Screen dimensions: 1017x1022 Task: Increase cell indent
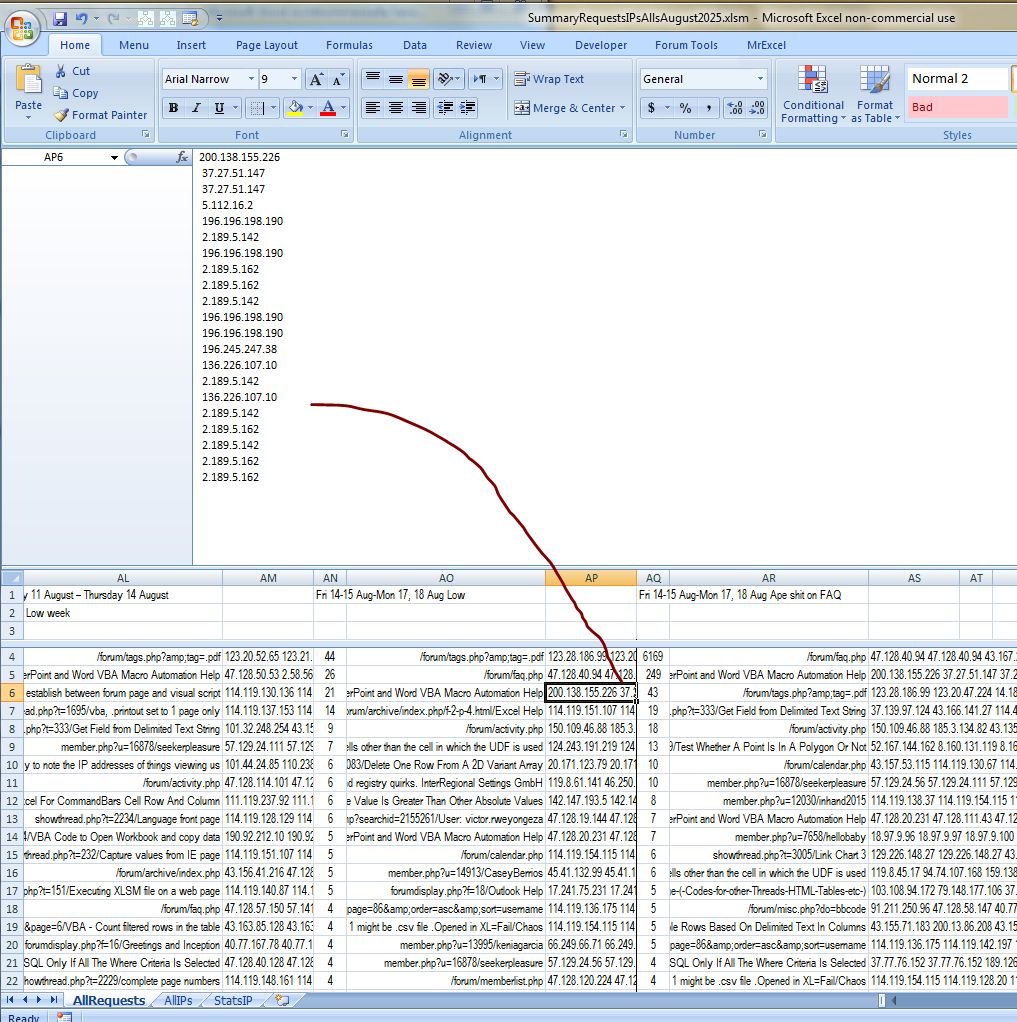point(467,108)
